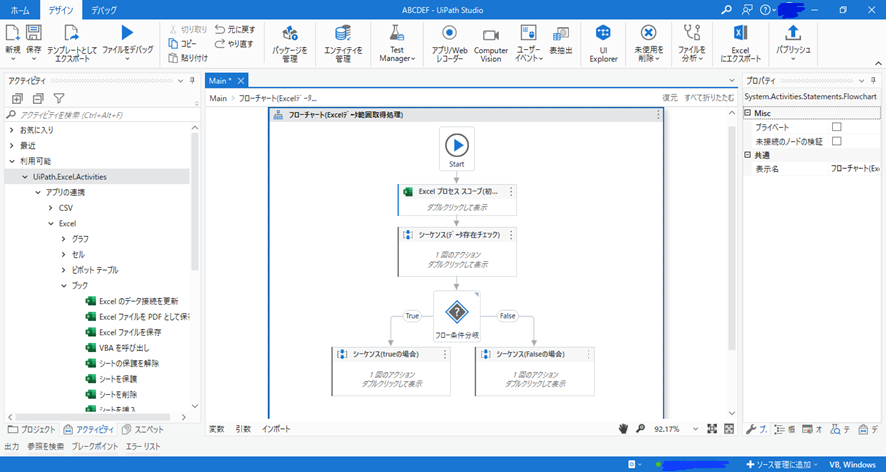Click the パブリッシュ (Publish) icon
This screenshot has height=472, width=886.
793,36
